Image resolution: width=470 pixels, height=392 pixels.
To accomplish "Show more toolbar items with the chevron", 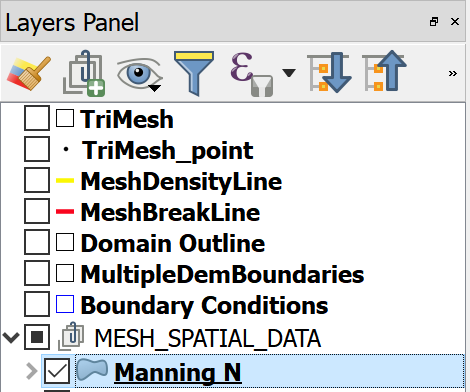I will (x=452, y=73).
